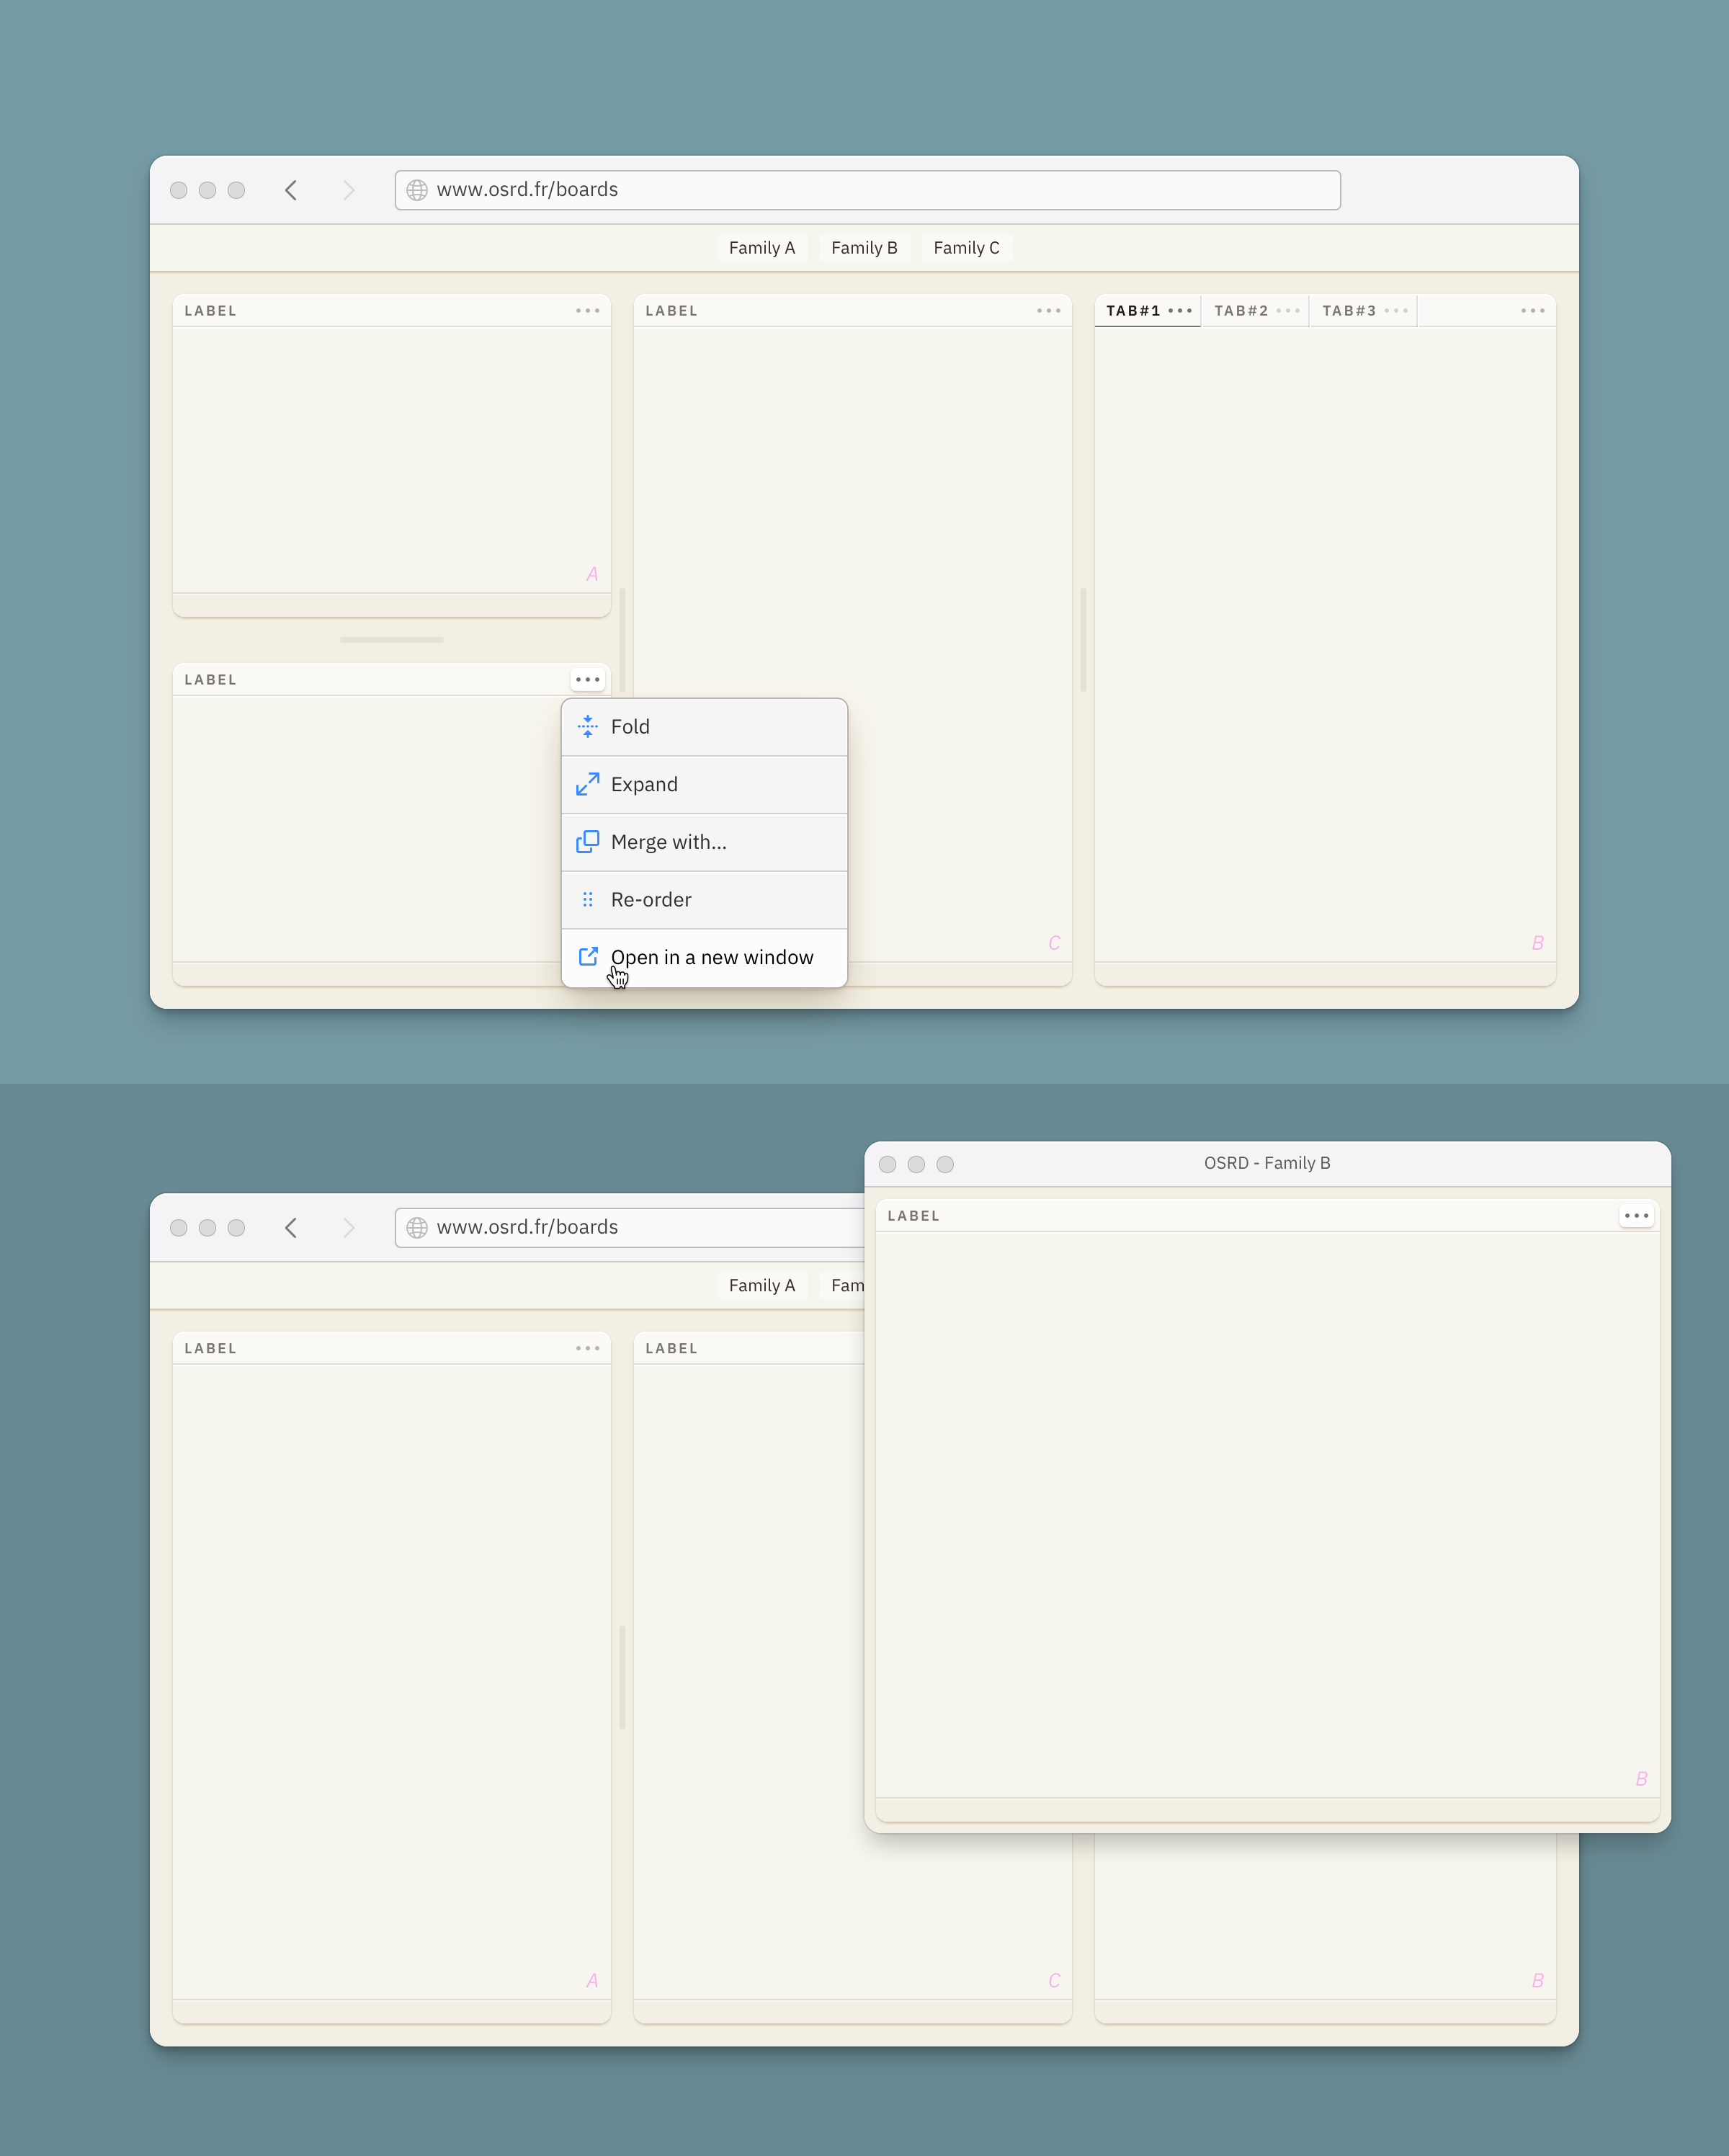This screenshot has height=2156, width=1729.
Task: Click the Merge with overlapping squares icon
Action: point(587,842)
